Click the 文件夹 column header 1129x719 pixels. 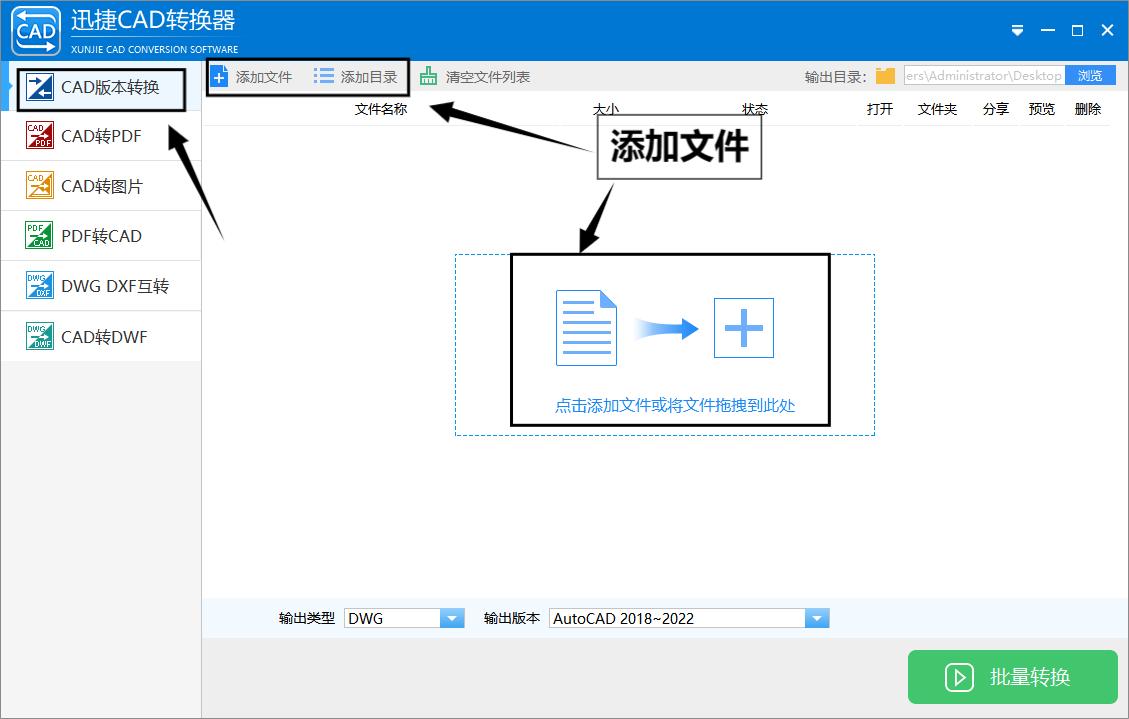point(937,109)
